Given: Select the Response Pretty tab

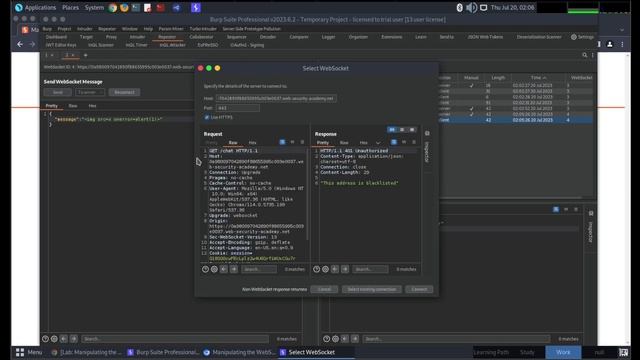Looking at the screenshot, I should (x=323, y=142).
